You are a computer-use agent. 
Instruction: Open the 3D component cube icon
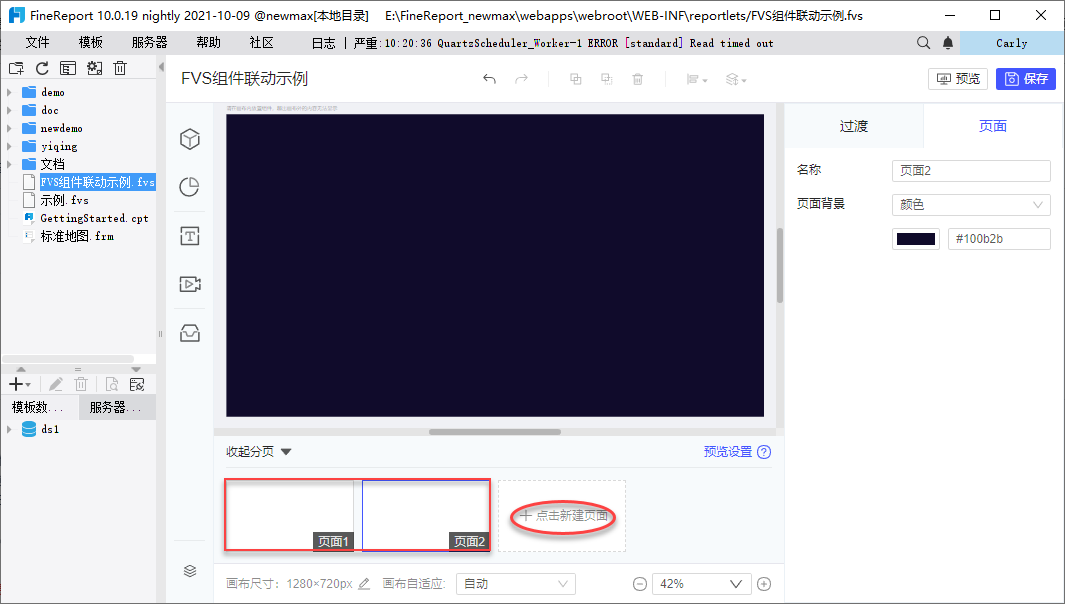(x=189, y=139)
